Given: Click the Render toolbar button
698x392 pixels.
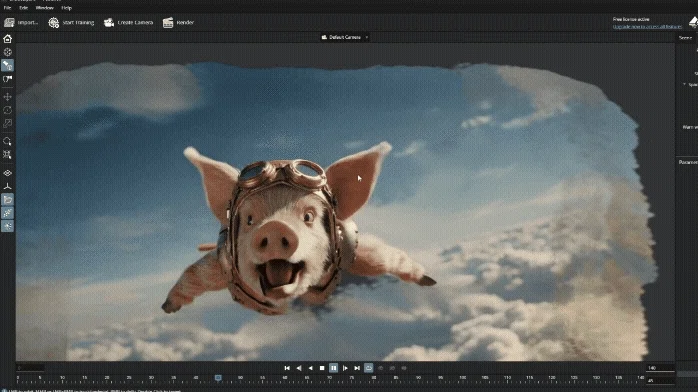Looking at the screenshot, I should 178,22.
